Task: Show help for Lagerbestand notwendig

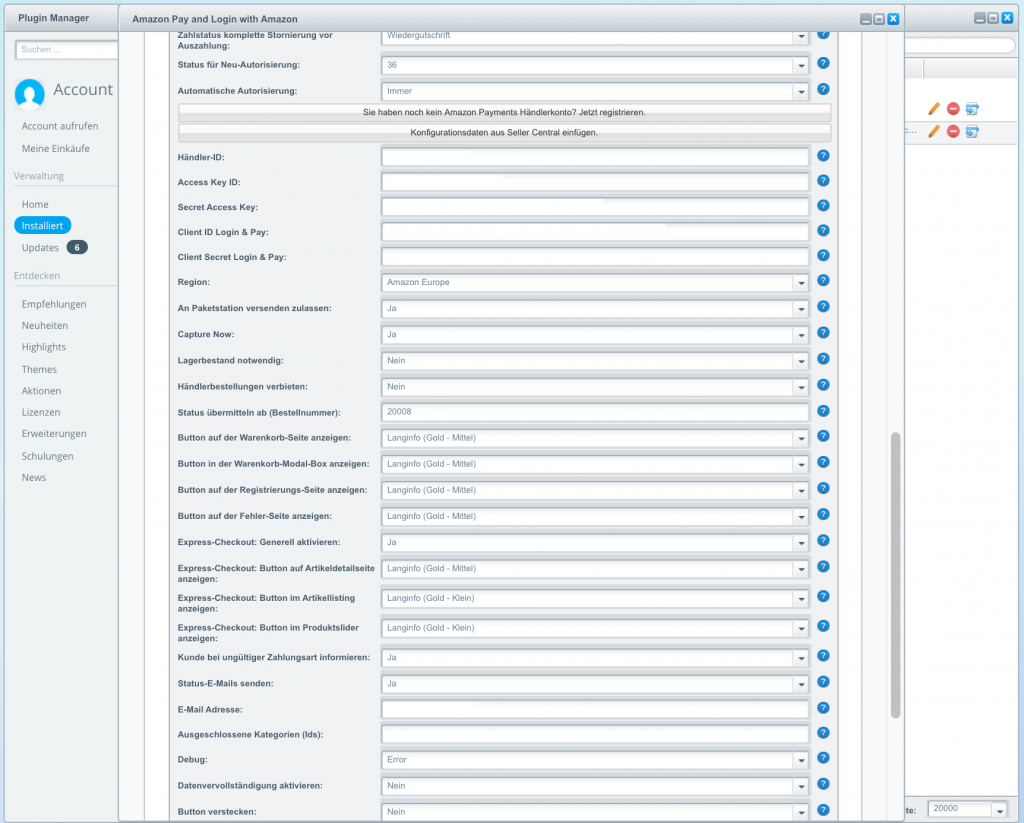Action: click(823, 359)
